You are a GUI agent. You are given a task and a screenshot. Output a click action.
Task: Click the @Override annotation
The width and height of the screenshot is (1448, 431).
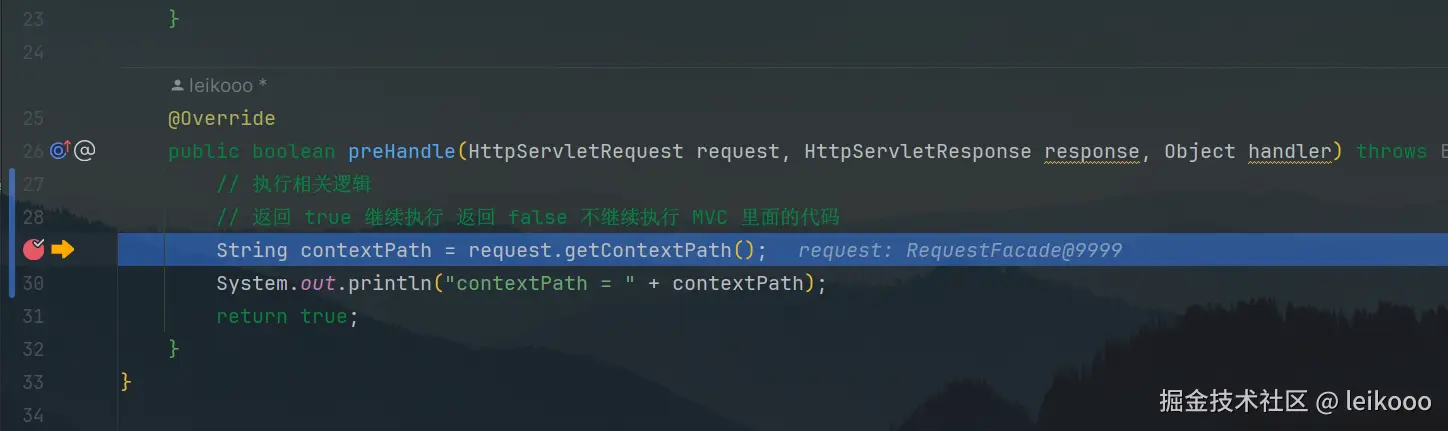[221, 119]
